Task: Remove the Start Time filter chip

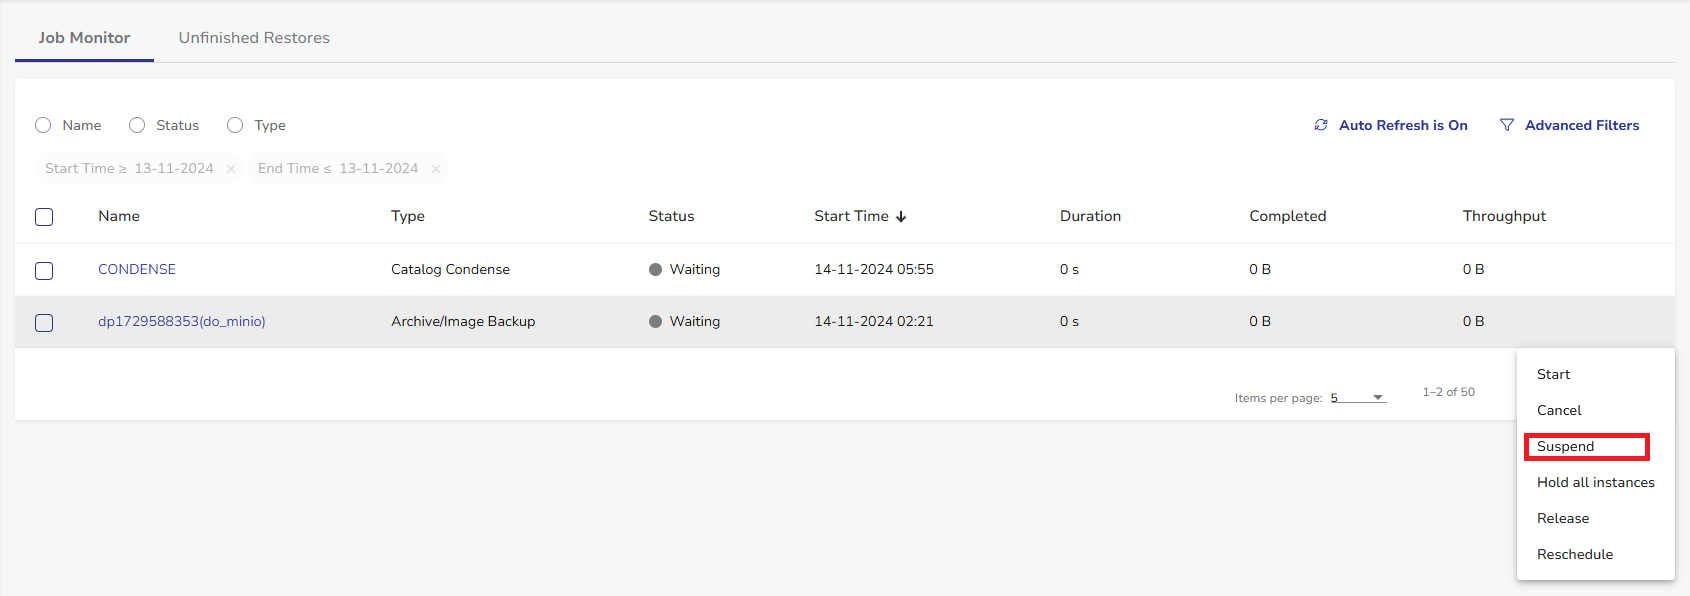Action: click(231, 169)
